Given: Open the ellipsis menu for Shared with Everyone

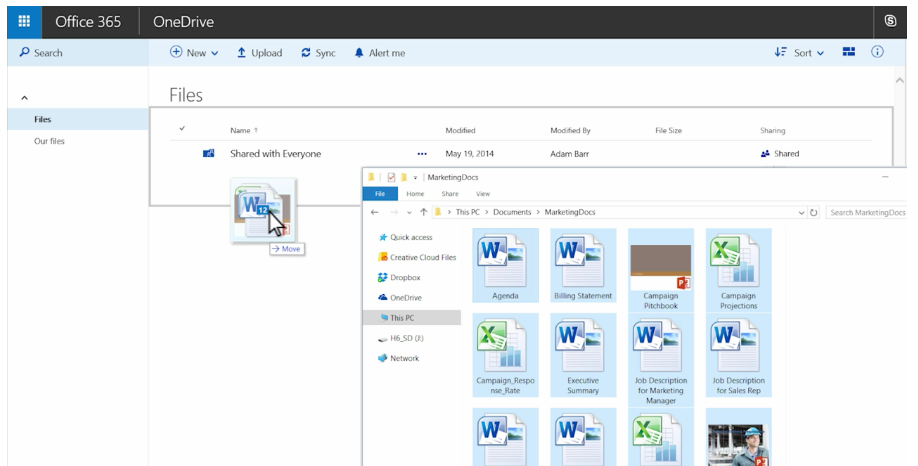Looking at the screenshot, I should point(422,154).
